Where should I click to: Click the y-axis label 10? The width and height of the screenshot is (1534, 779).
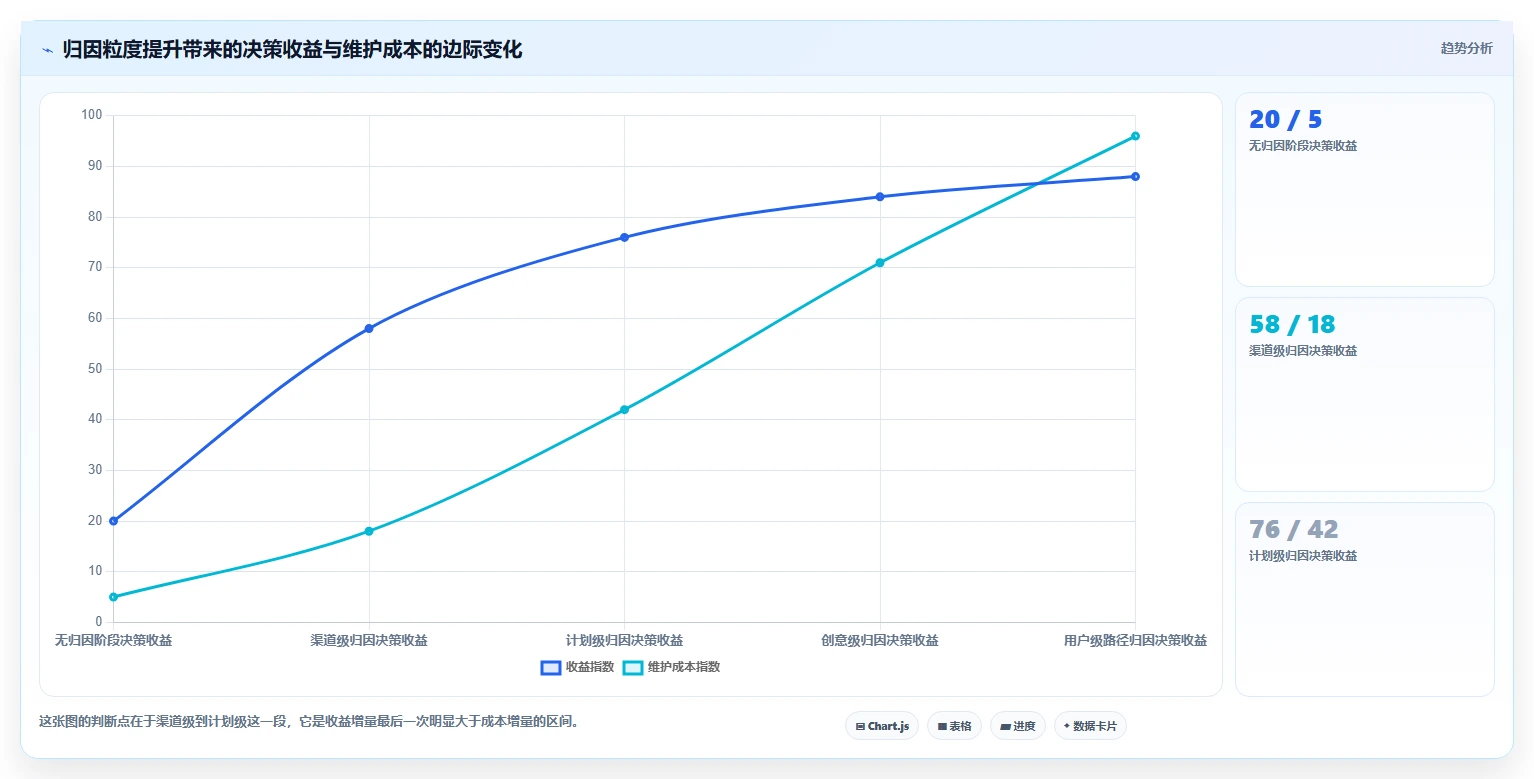coord(96,571)
